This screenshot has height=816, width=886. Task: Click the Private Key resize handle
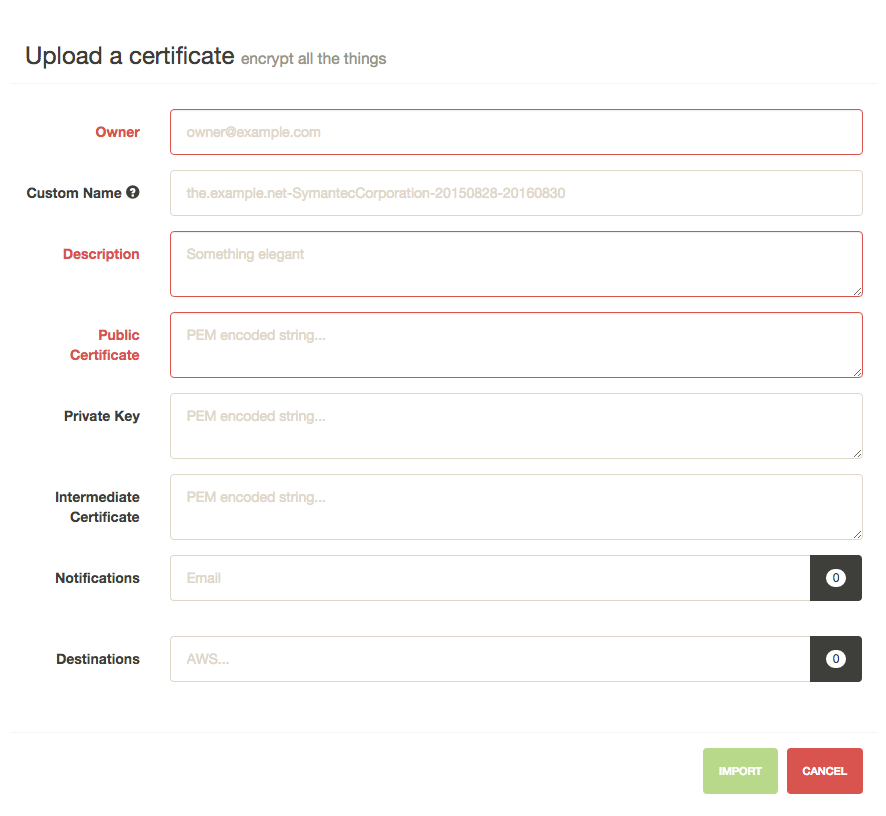857,454
